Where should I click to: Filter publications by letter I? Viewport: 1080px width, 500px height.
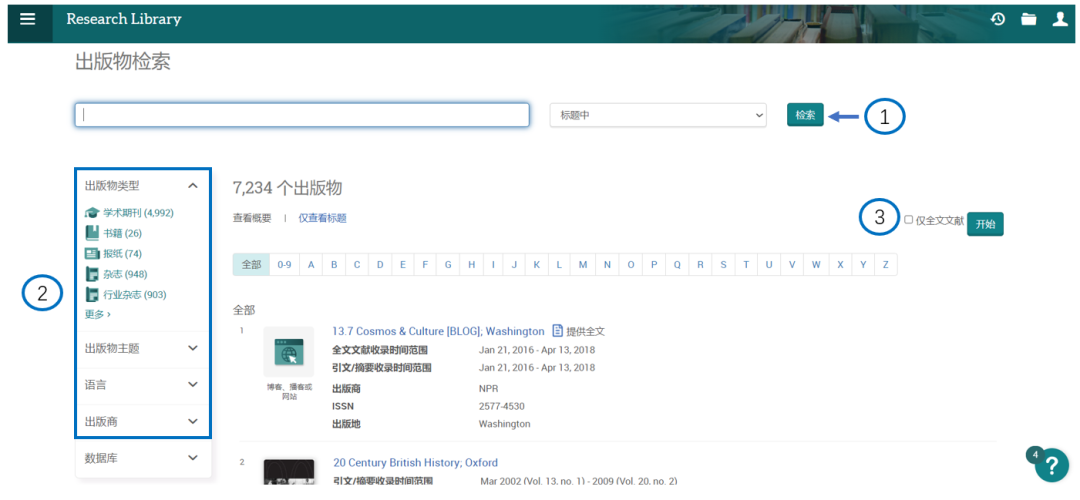[492, 264]
